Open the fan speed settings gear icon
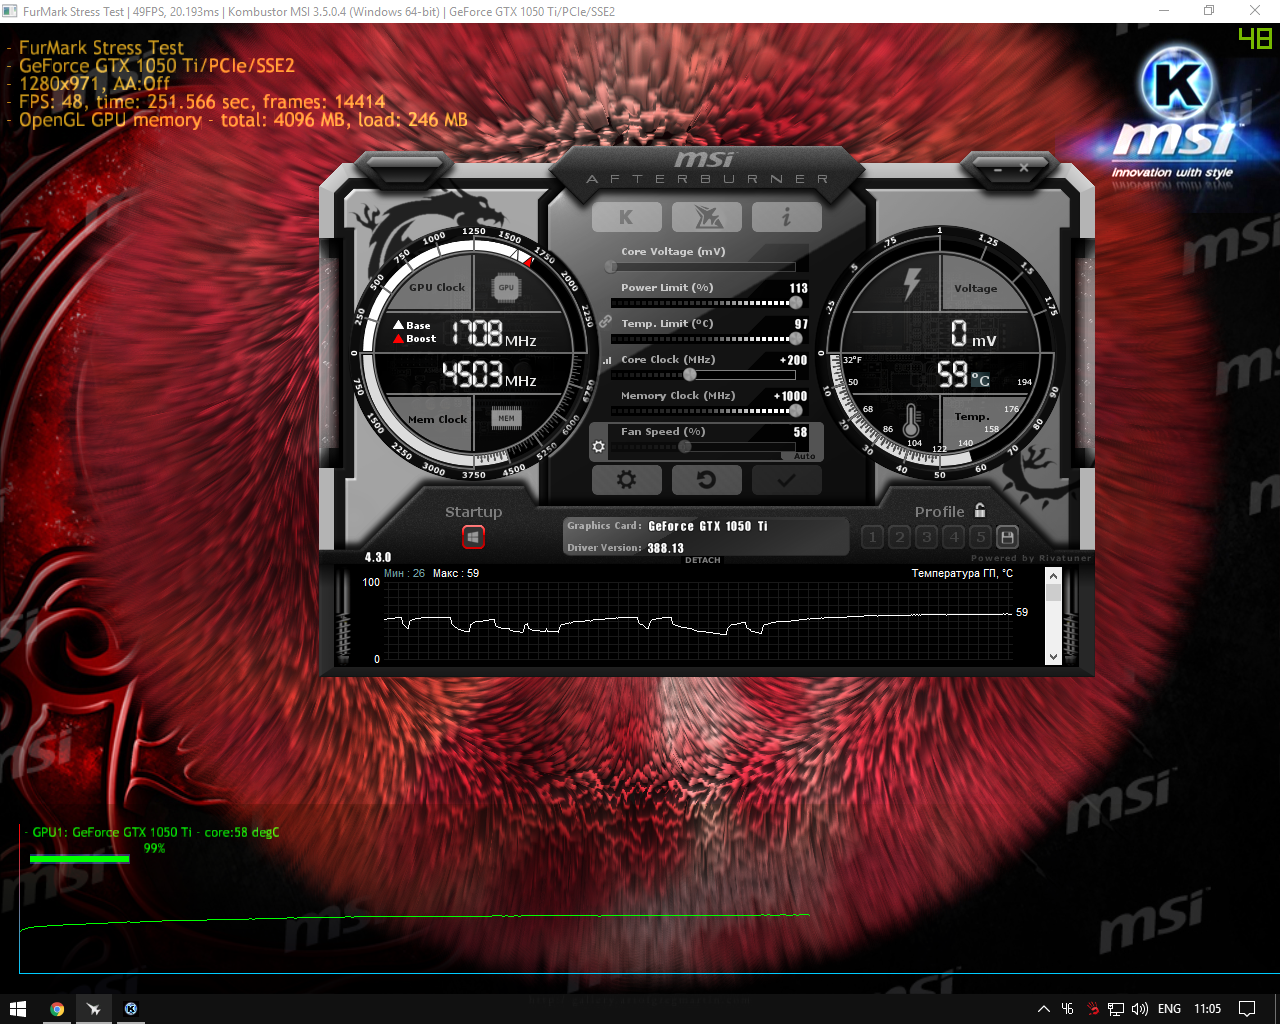This screenshot has width=1280, height=1024. 599,446
